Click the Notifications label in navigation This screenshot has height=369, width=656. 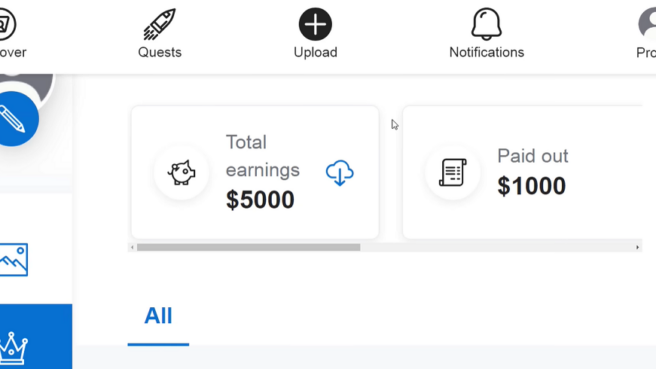coord(487,52)
